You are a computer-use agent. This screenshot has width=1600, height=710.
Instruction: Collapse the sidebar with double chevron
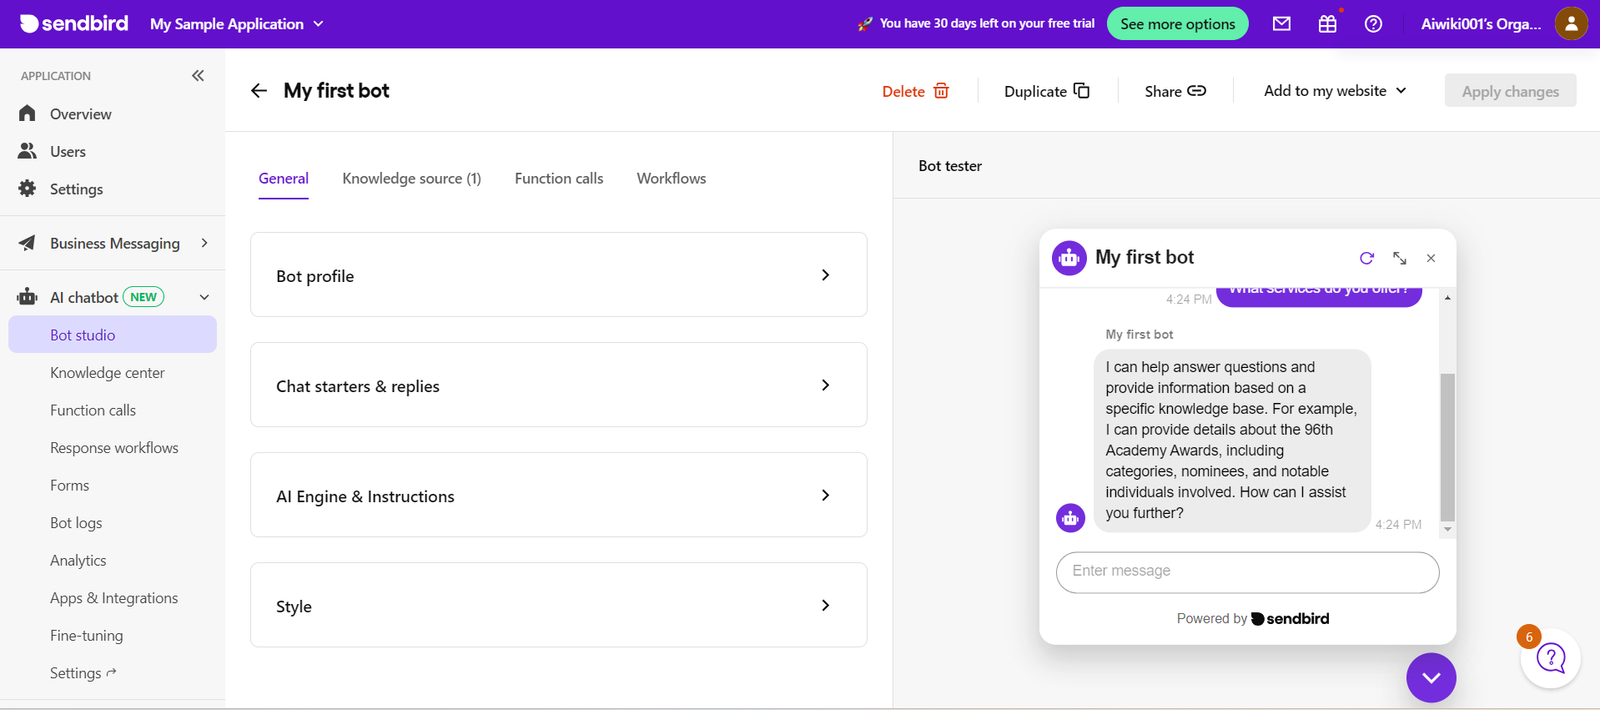[x=198, y=75]
